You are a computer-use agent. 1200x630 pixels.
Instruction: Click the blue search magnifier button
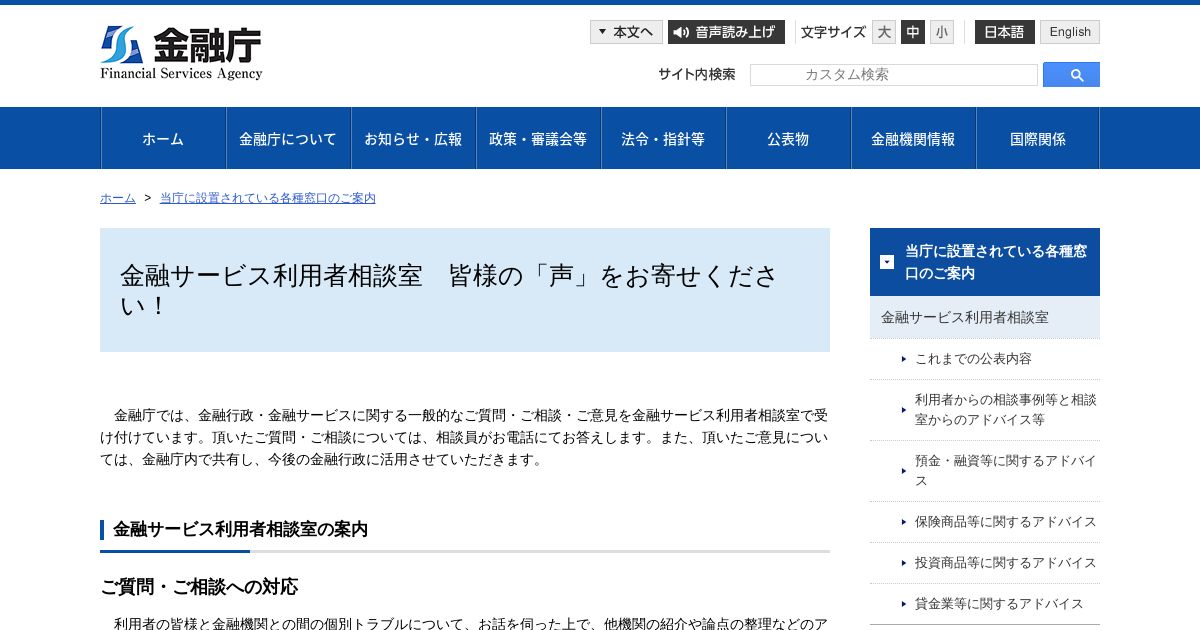(x=1071, y=75)
